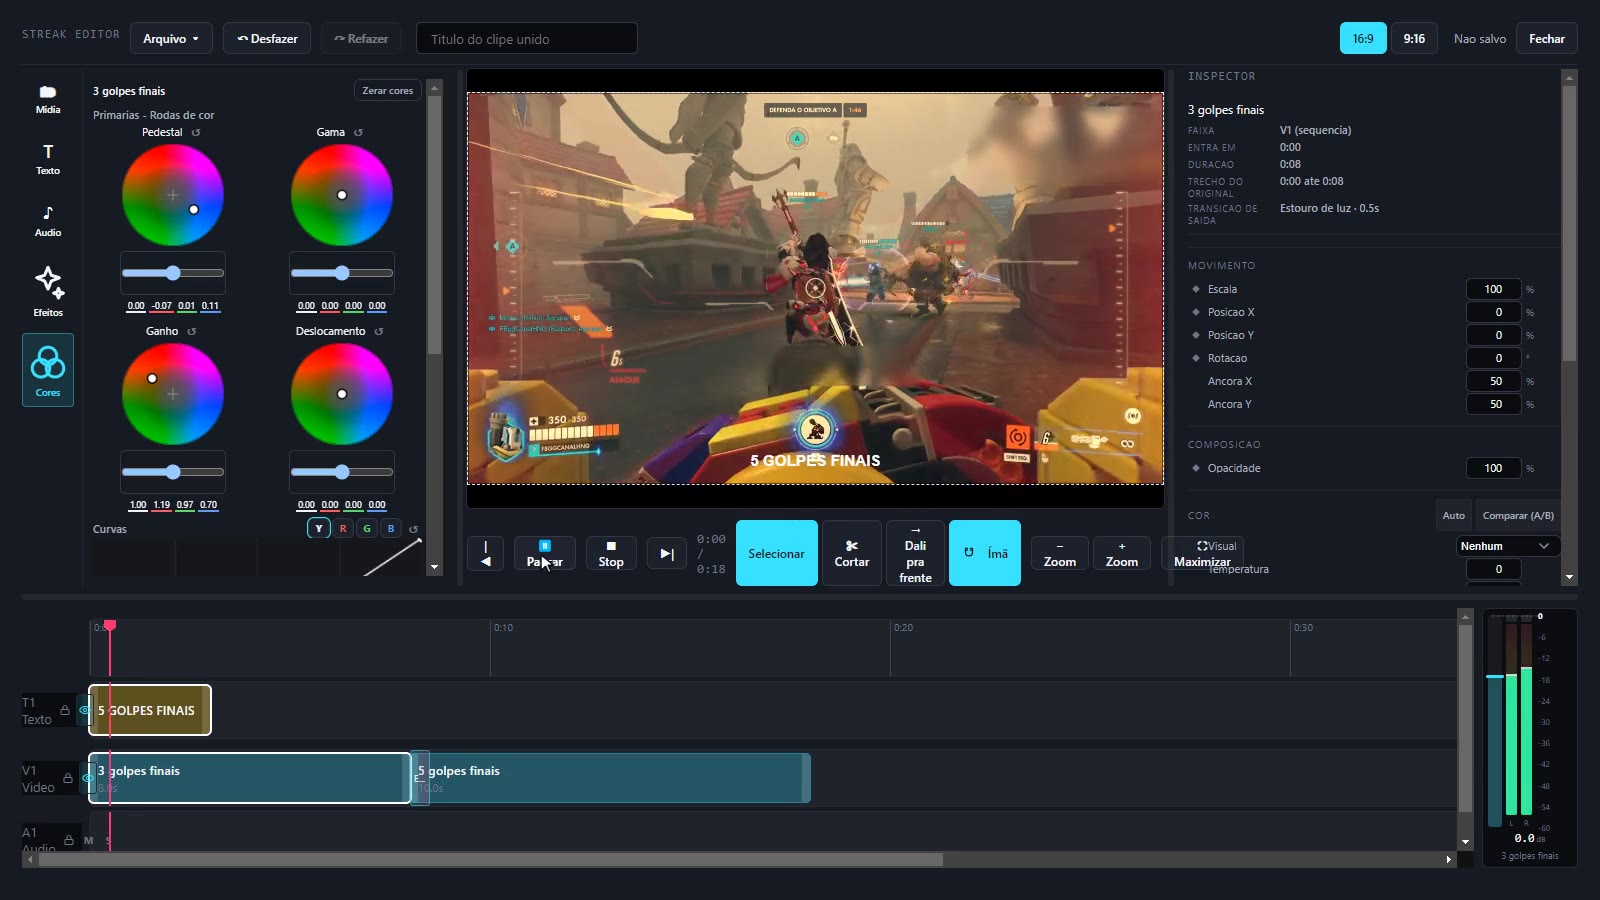Click the Auto color button

pos(1453,516)
